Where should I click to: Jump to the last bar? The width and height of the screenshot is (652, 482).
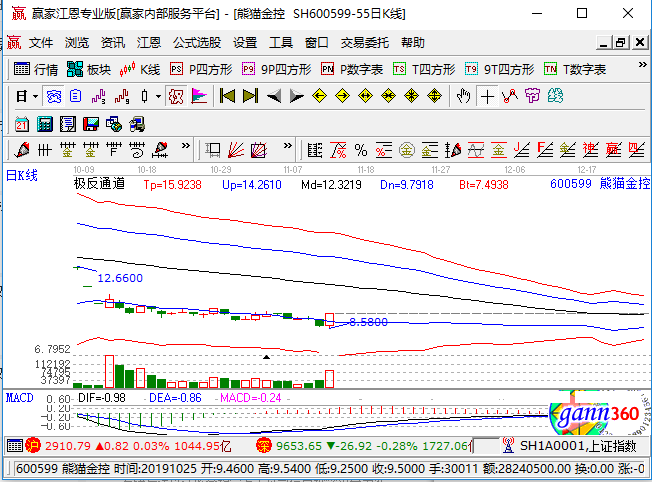[x=250, y=96]
